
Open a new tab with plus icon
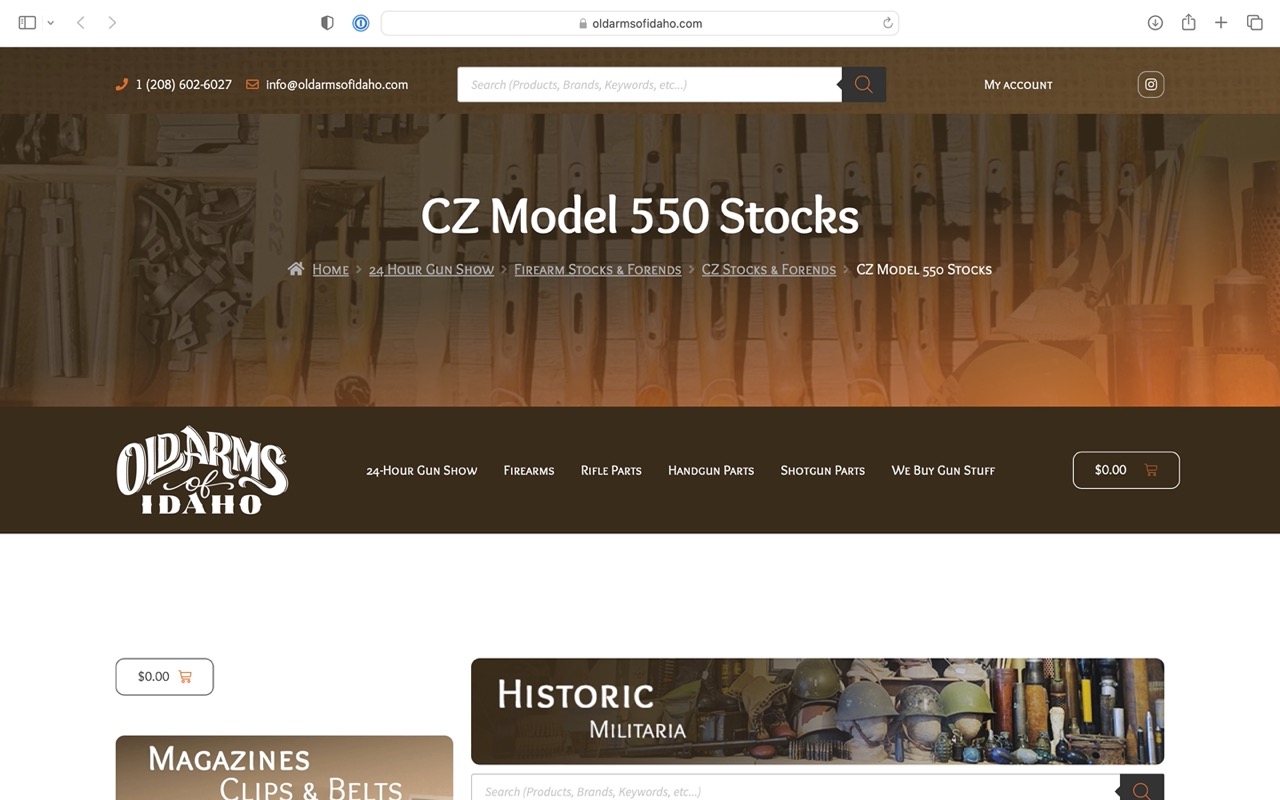[1221, 22]
